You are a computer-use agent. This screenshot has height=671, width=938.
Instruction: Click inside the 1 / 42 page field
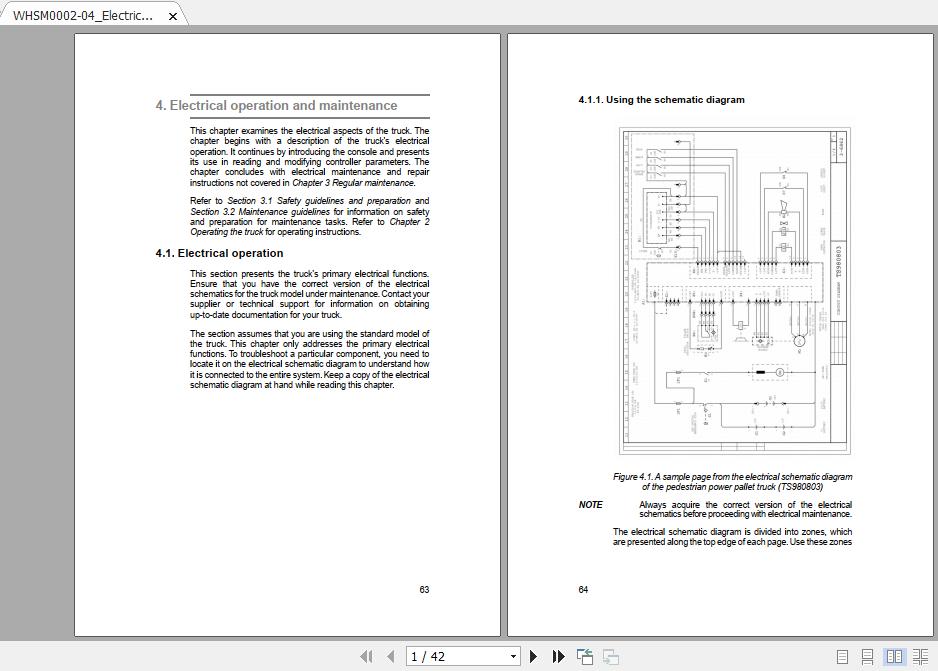point(450,656)
